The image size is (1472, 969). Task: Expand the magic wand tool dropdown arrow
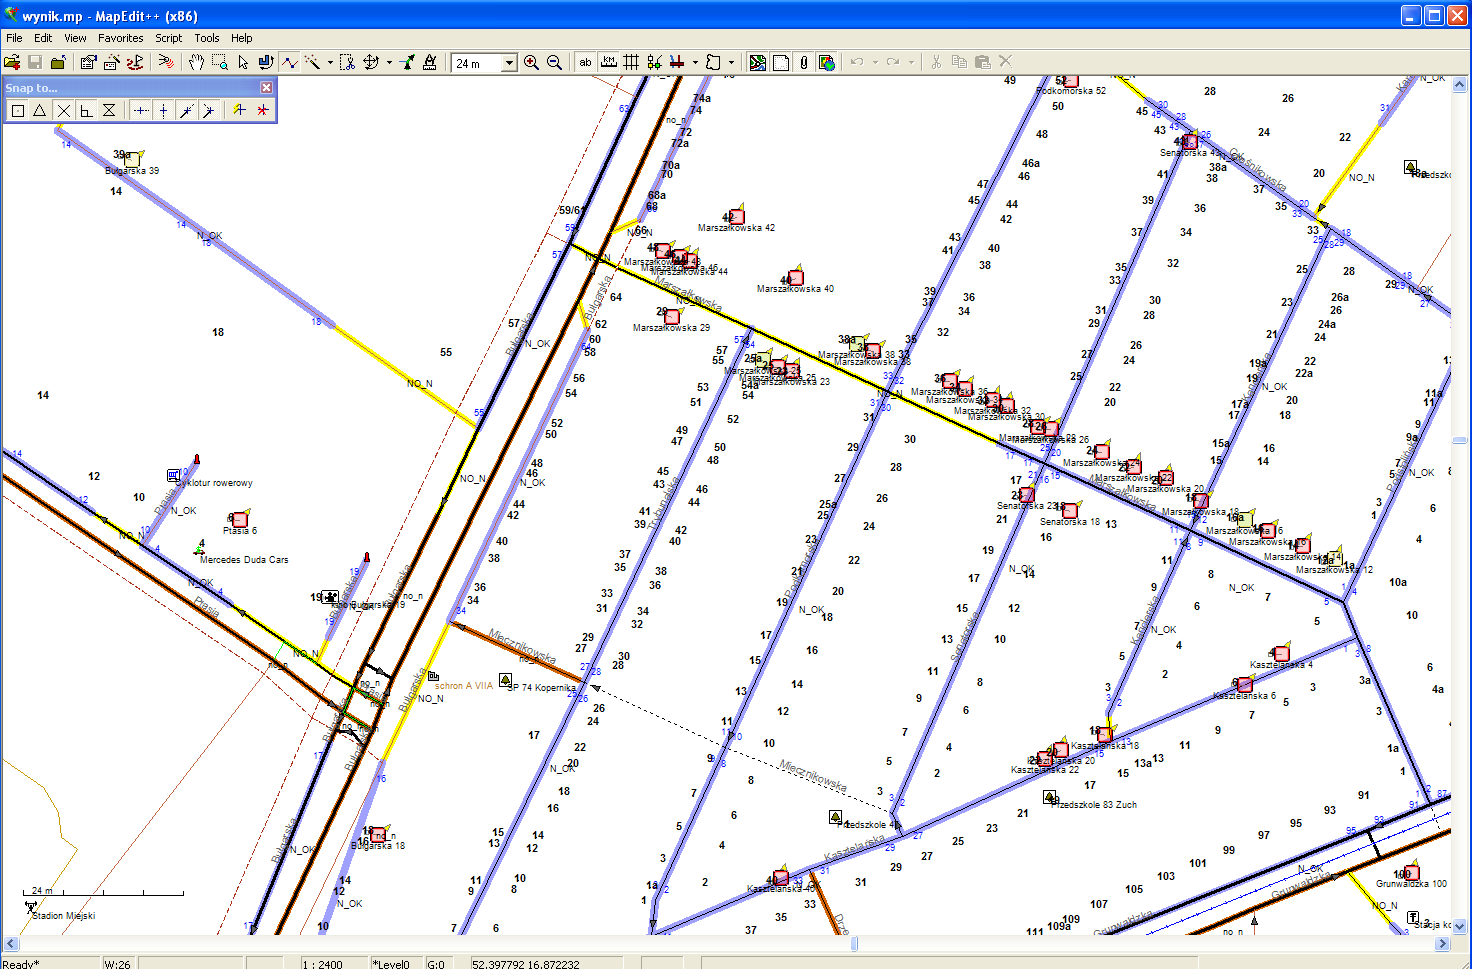[x=330, y=63]
